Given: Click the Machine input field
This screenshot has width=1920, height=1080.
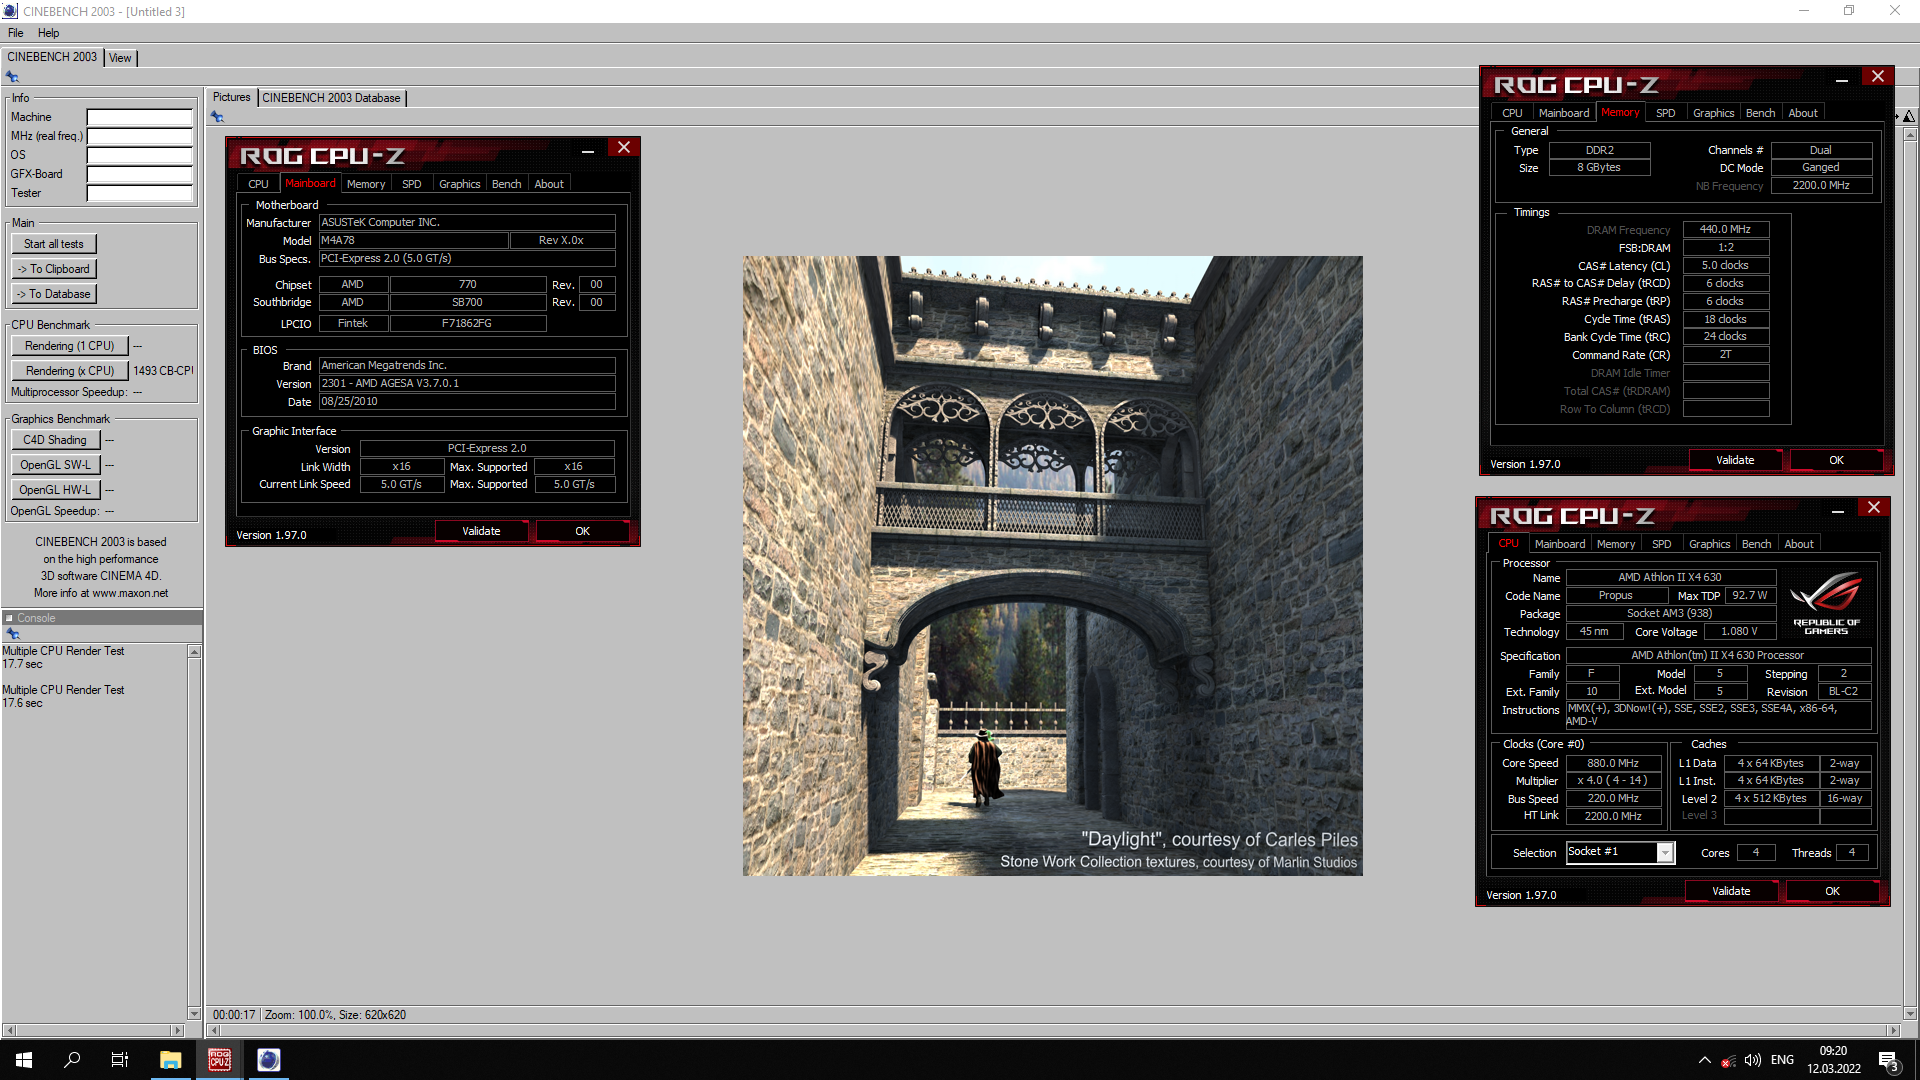Looking at the screenshot, I should [139, 117].
